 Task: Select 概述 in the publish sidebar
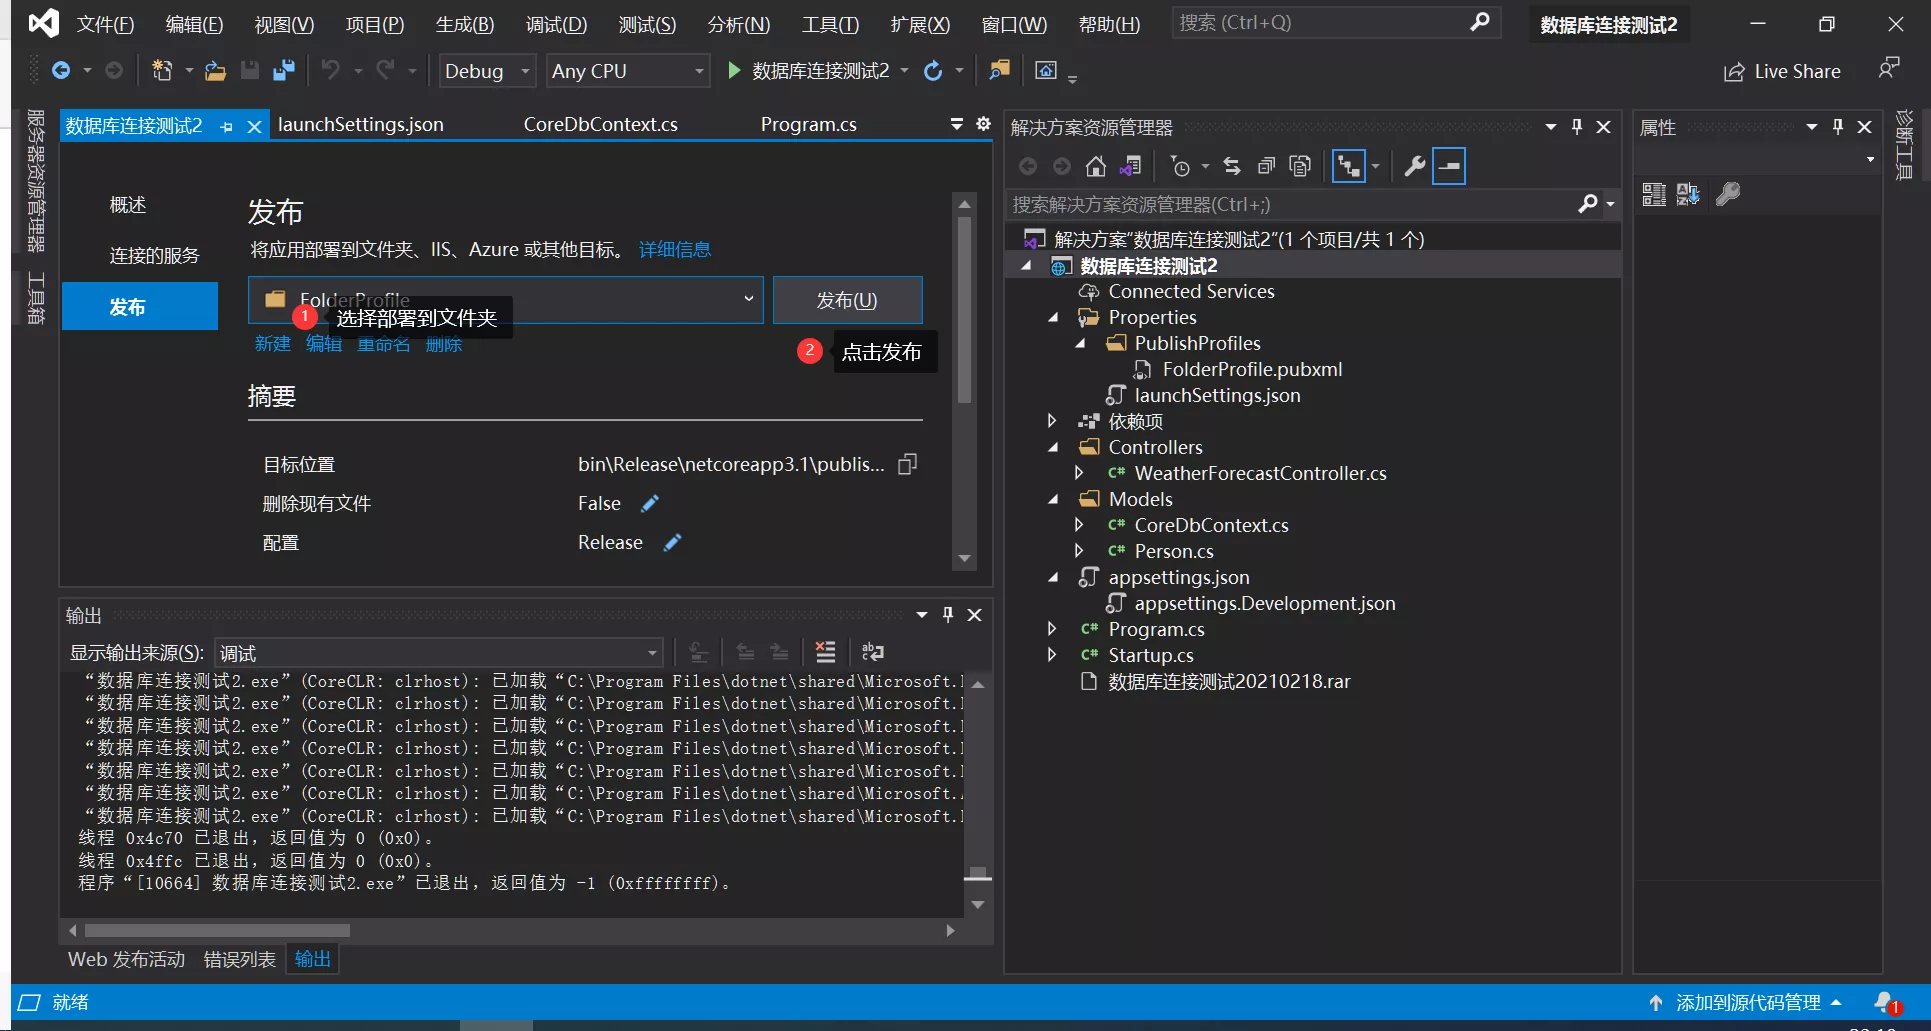128,205
